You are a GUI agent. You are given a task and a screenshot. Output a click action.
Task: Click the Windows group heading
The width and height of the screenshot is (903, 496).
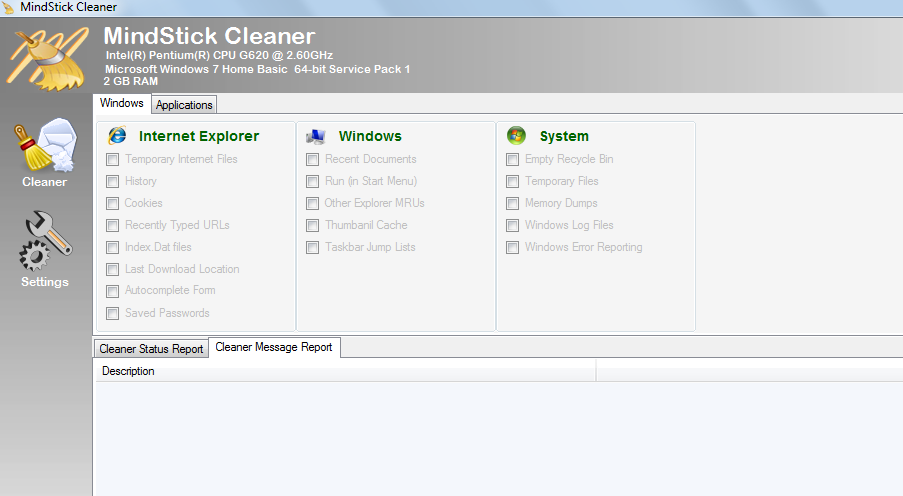pos(370,136)
